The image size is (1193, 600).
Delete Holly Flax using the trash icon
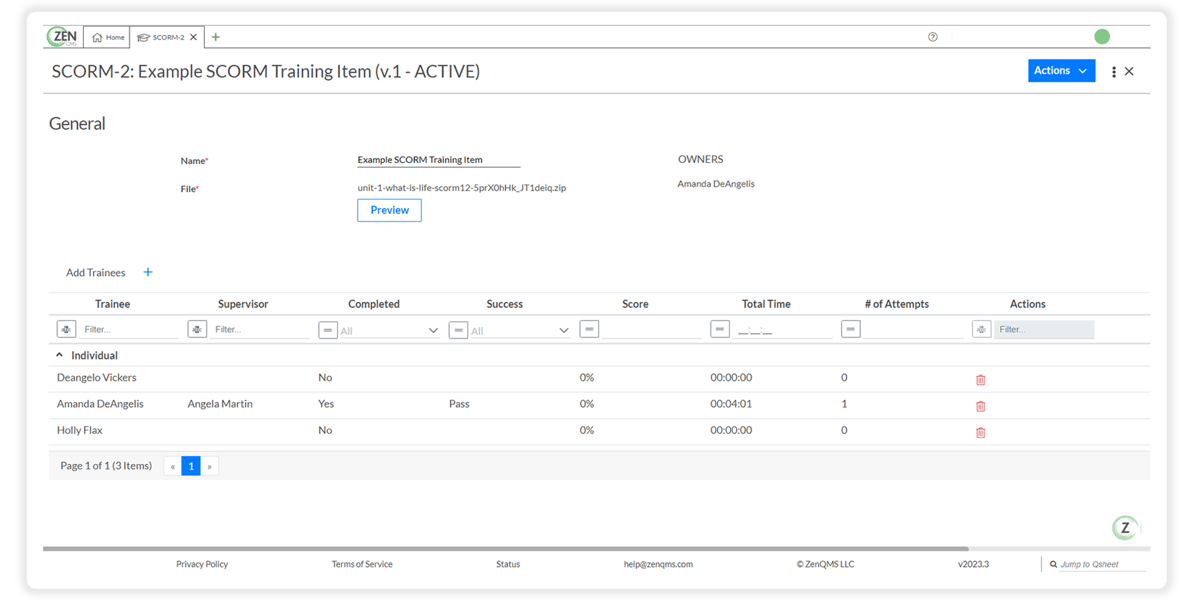(x=980, y=432)
